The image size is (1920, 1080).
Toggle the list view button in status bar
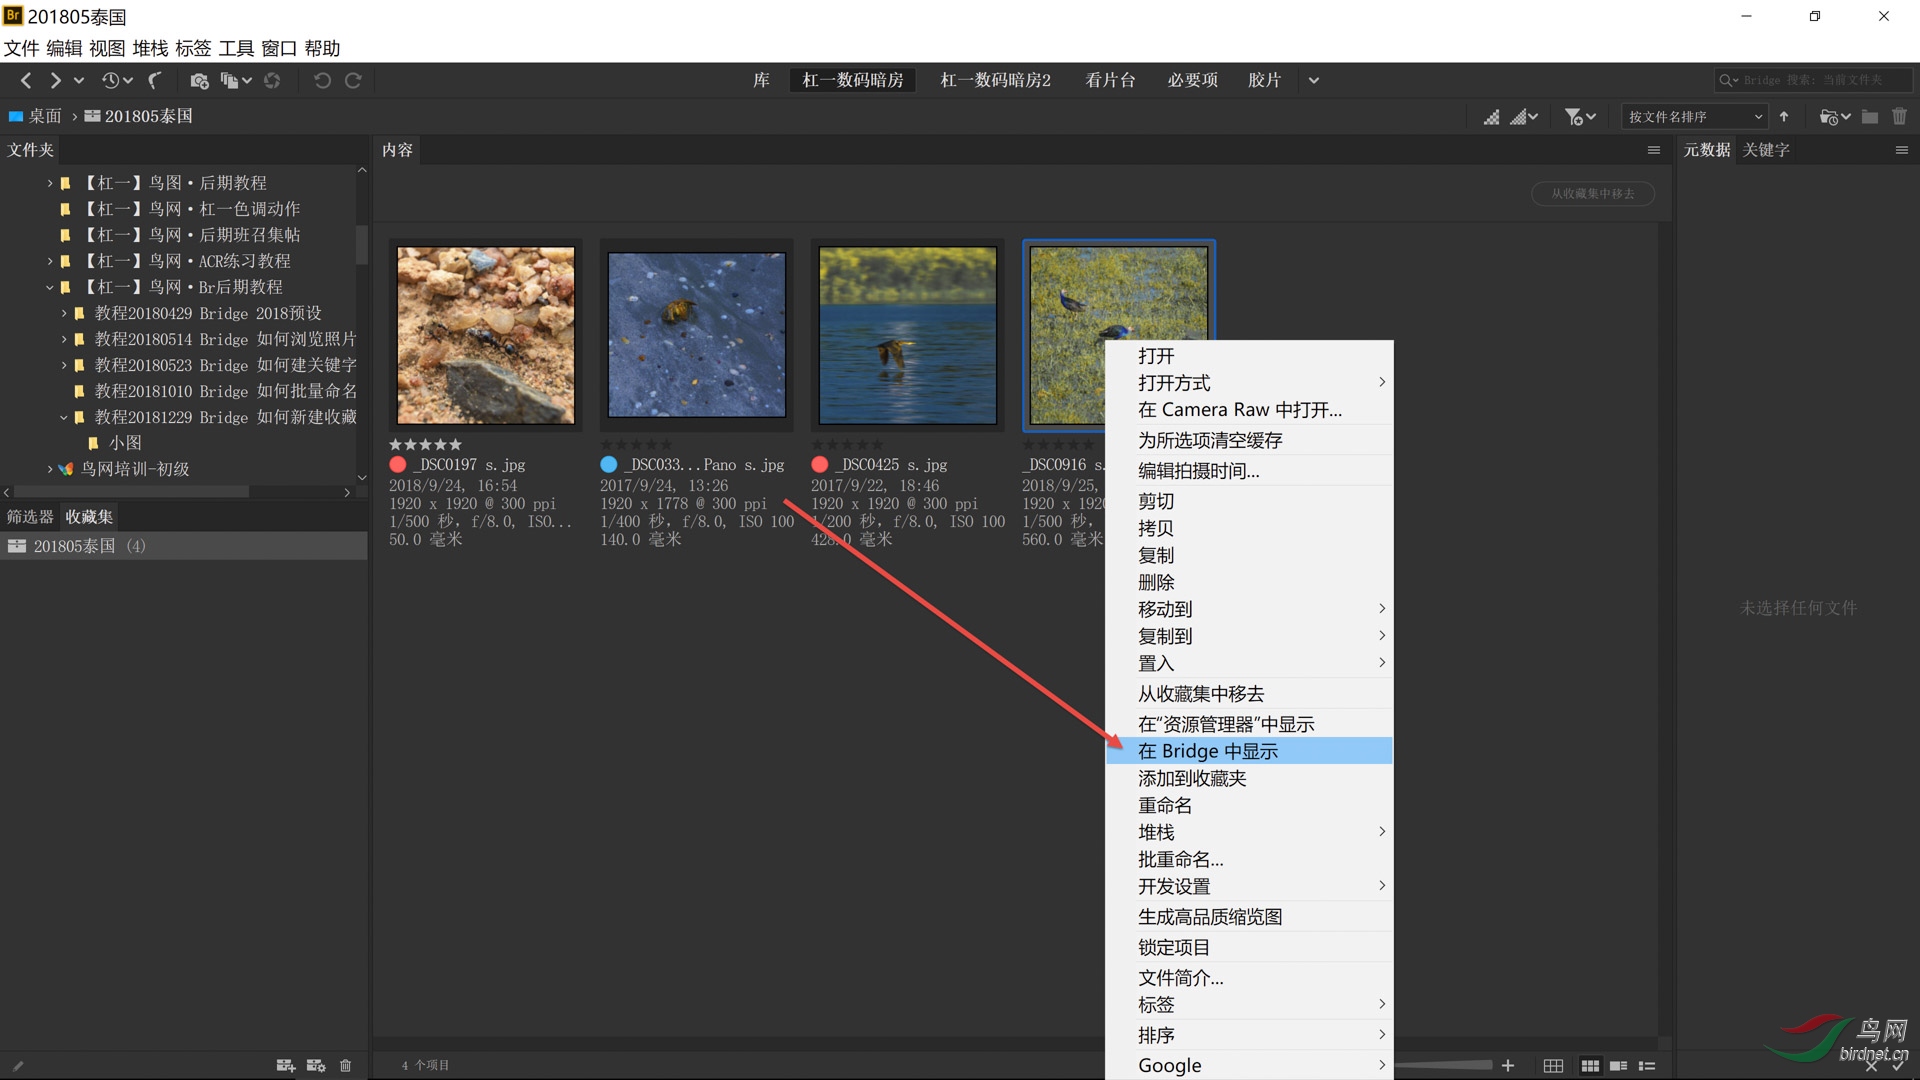tap(1647, 1066)
